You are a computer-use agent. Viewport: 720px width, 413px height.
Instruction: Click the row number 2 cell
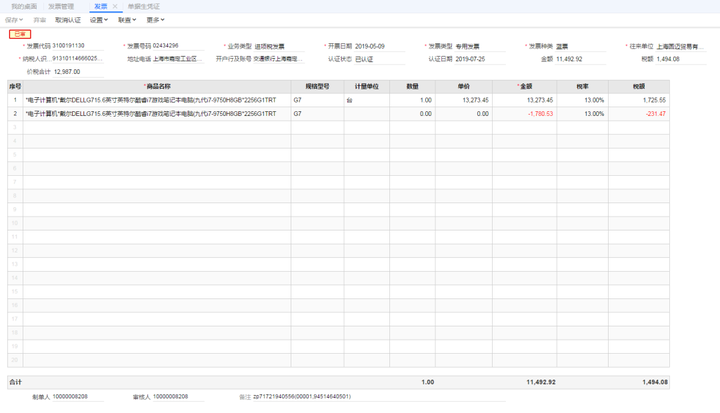click(15, 114)
